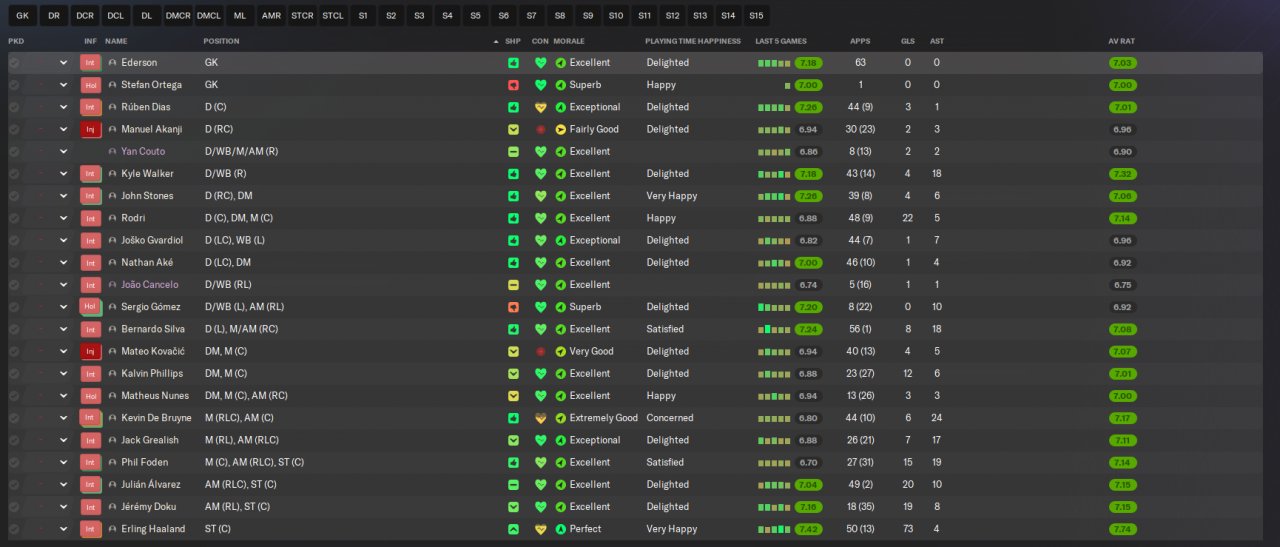Select the STCL position tab
The width and height of the screenshot is (1280, 547).
tap(333, 16)
